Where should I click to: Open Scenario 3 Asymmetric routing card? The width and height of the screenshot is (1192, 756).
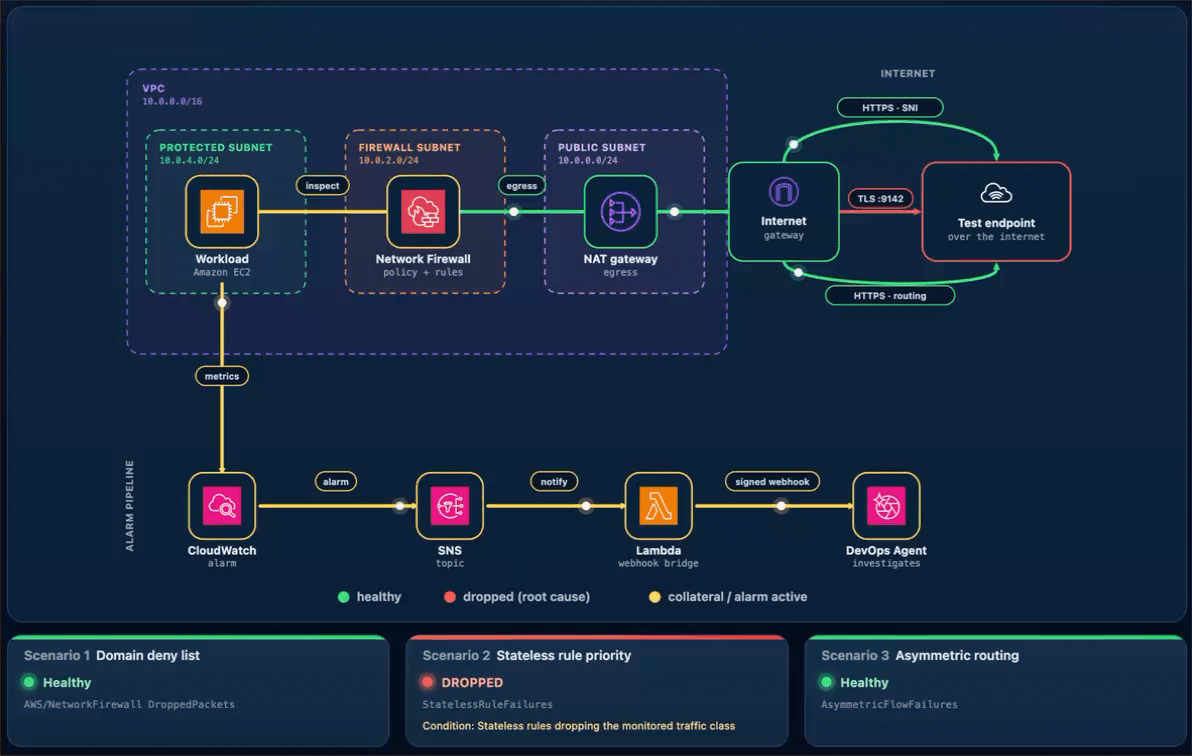(x=996, y=691)
